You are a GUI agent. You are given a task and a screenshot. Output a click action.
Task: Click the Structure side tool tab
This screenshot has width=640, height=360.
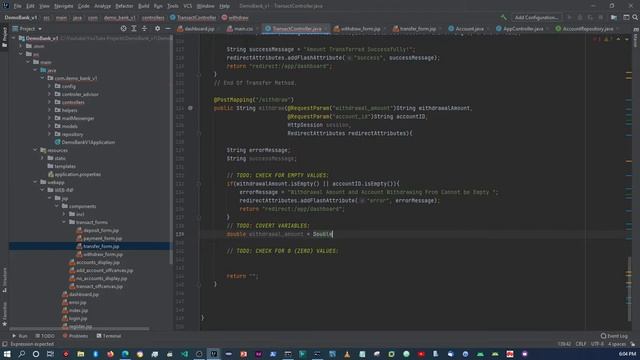[4, 280]
